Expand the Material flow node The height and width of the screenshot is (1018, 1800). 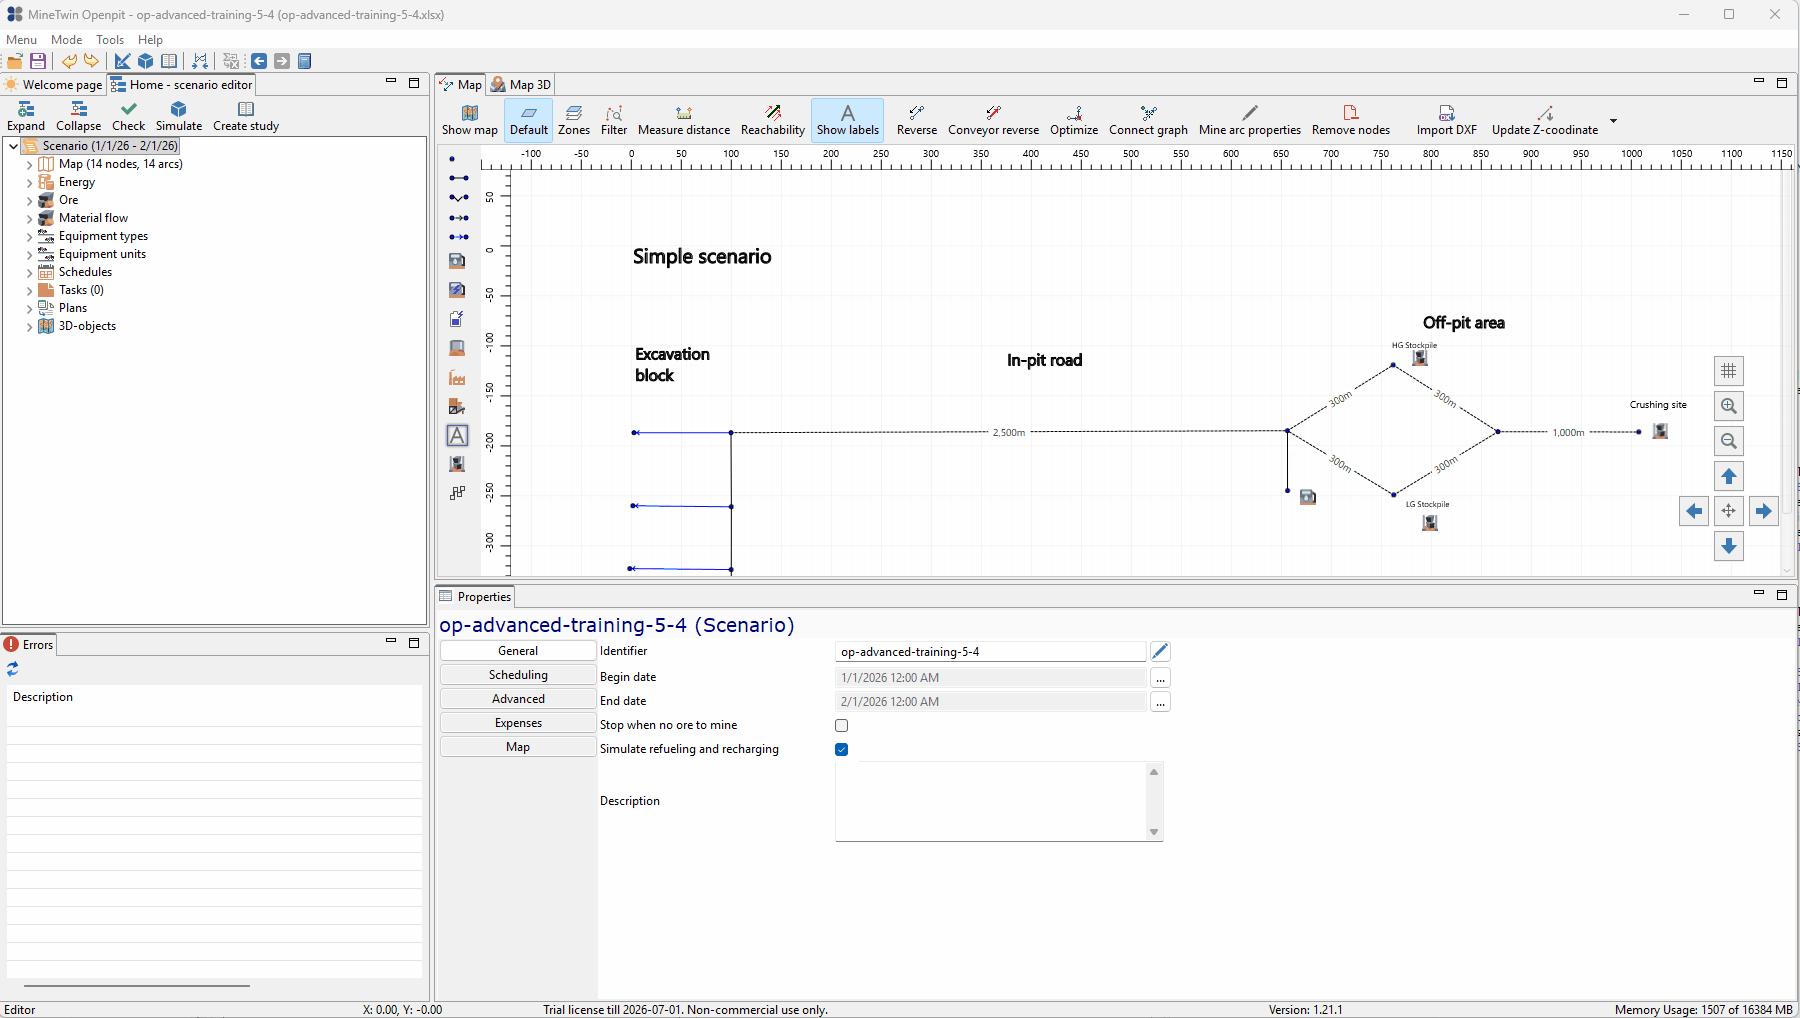[x=29, y=219]
